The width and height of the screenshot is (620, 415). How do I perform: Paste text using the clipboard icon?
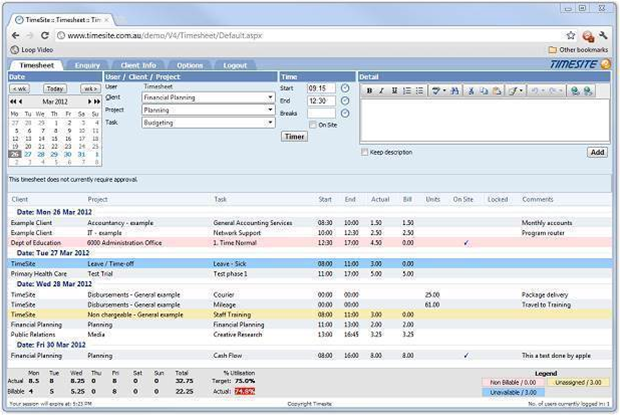pos(497,91)
